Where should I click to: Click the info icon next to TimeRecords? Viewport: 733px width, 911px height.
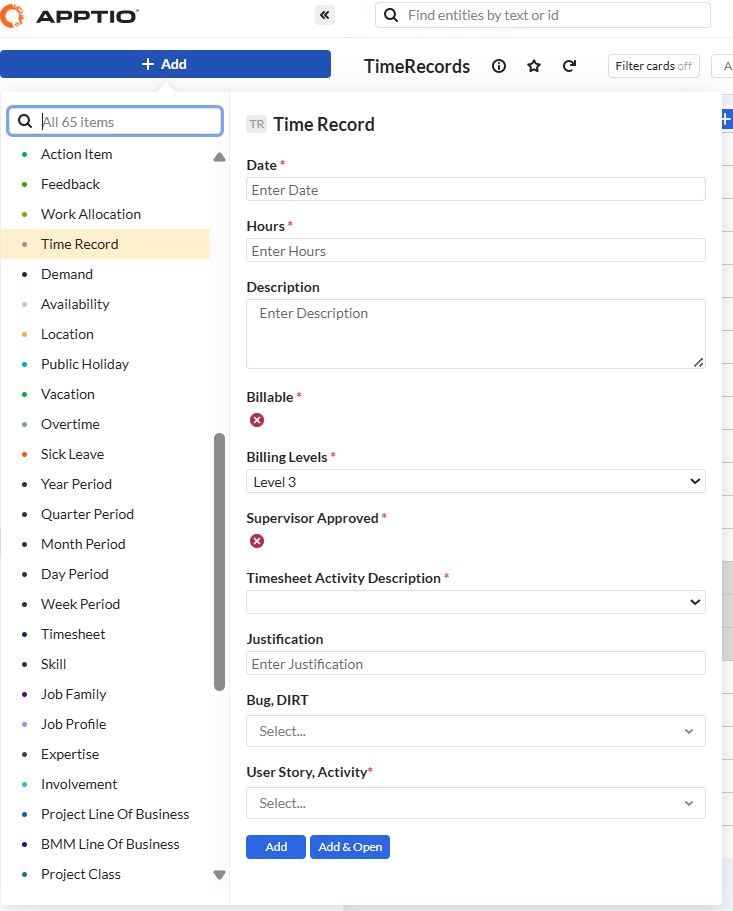pos(499,66)
